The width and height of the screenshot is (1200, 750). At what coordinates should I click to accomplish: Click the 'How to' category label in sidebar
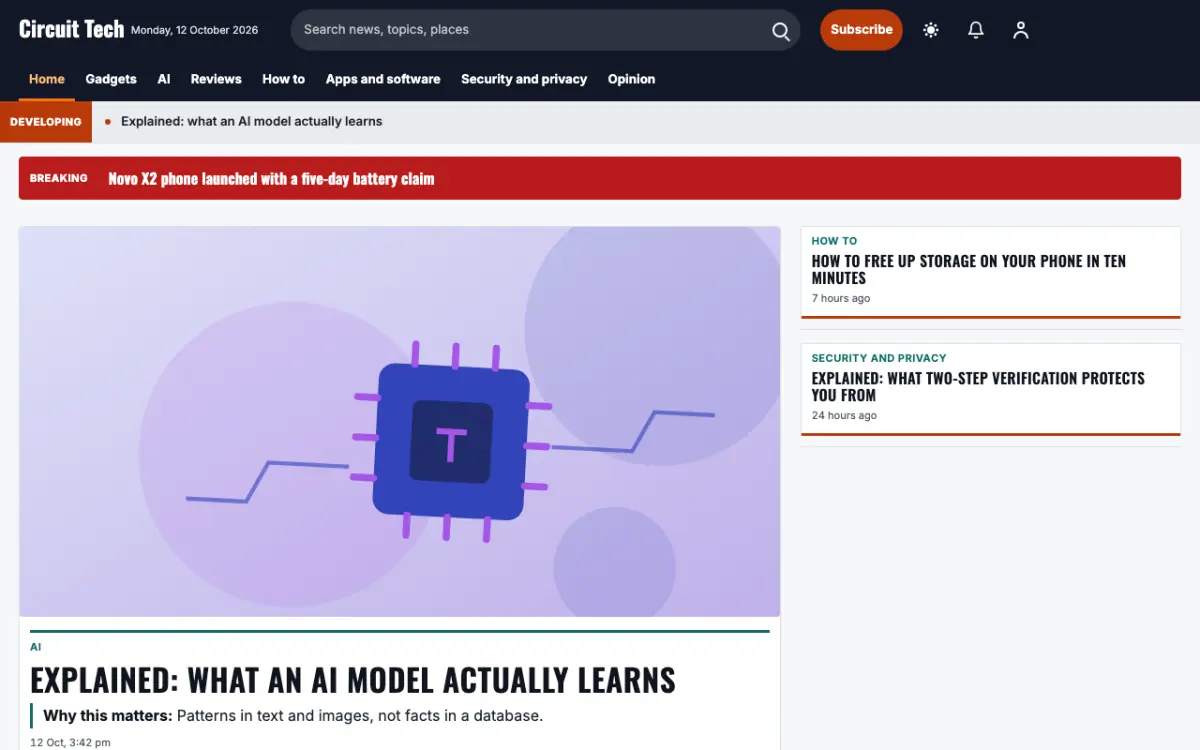pyautogui.click(x=834, y=241)
